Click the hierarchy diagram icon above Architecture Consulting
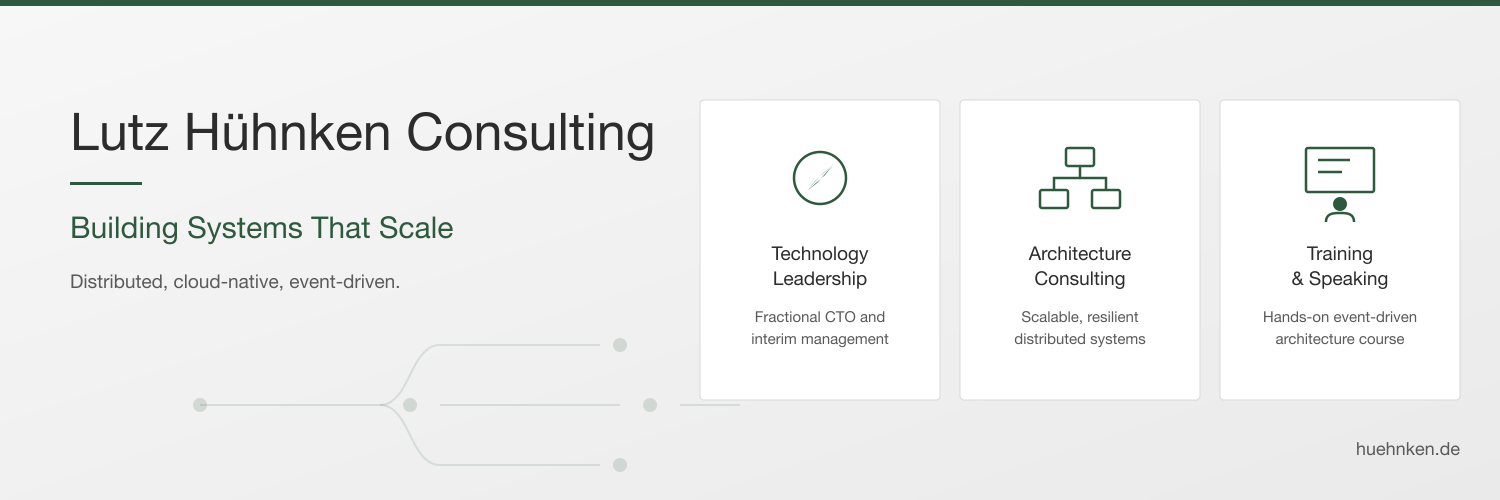 1080,178
